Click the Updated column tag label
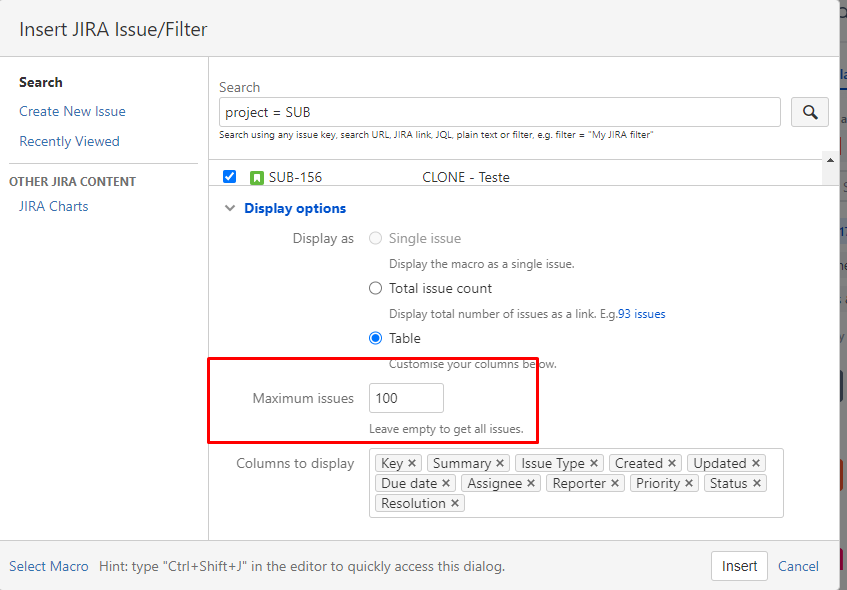847x590 pixels. [720, 463]
